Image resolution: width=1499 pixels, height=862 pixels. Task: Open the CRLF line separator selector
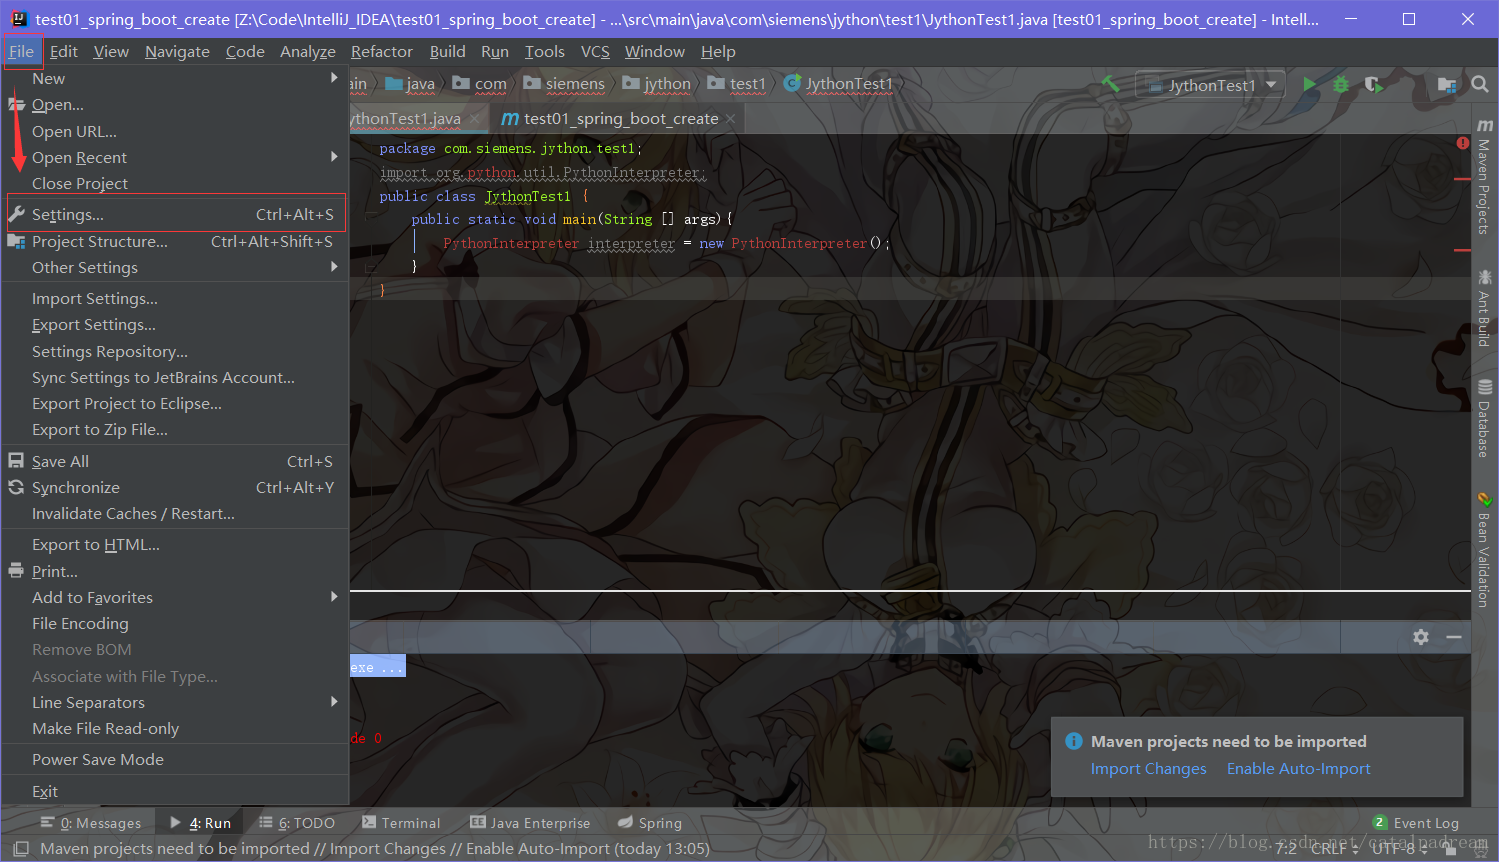tap(1335, 848)
